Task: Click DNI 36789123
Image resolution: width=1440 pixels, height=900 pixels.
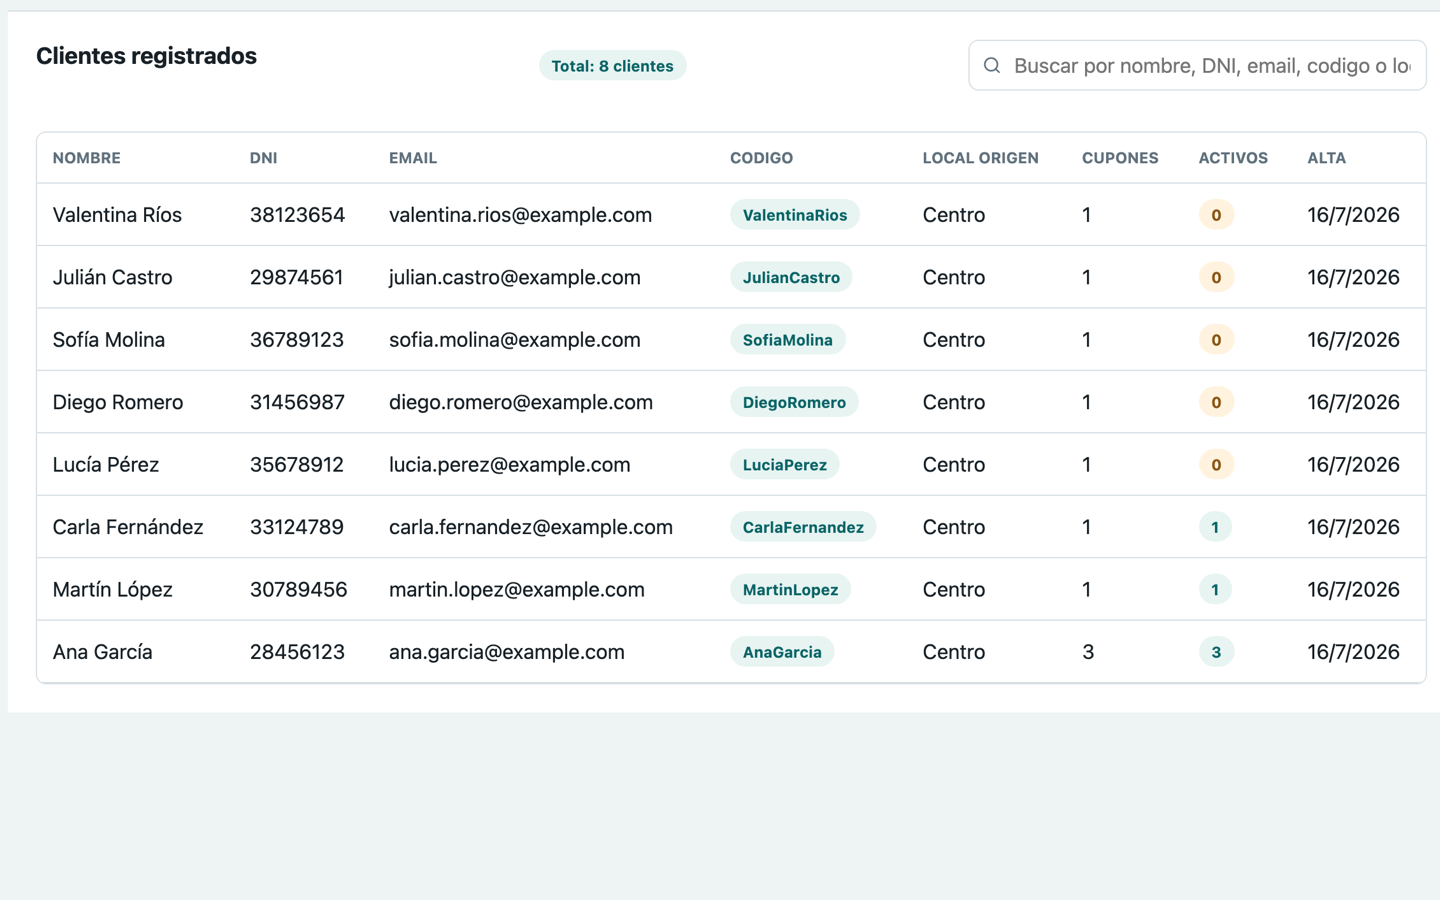Action: [297, 340]
